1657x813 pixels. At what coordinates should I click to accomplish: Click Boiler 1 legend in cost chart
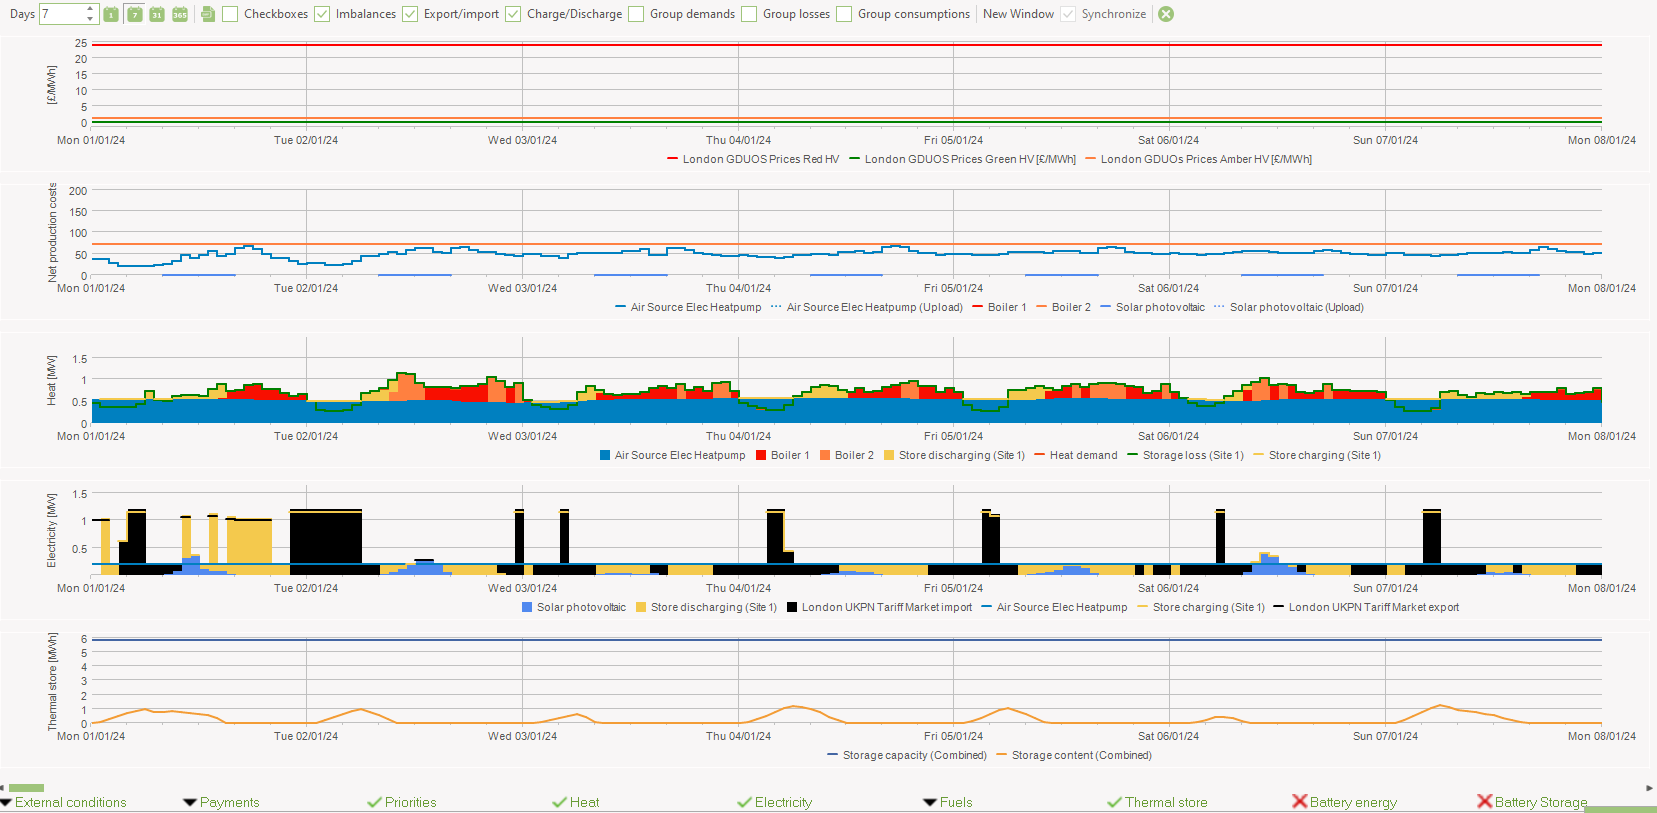(999, 307)
